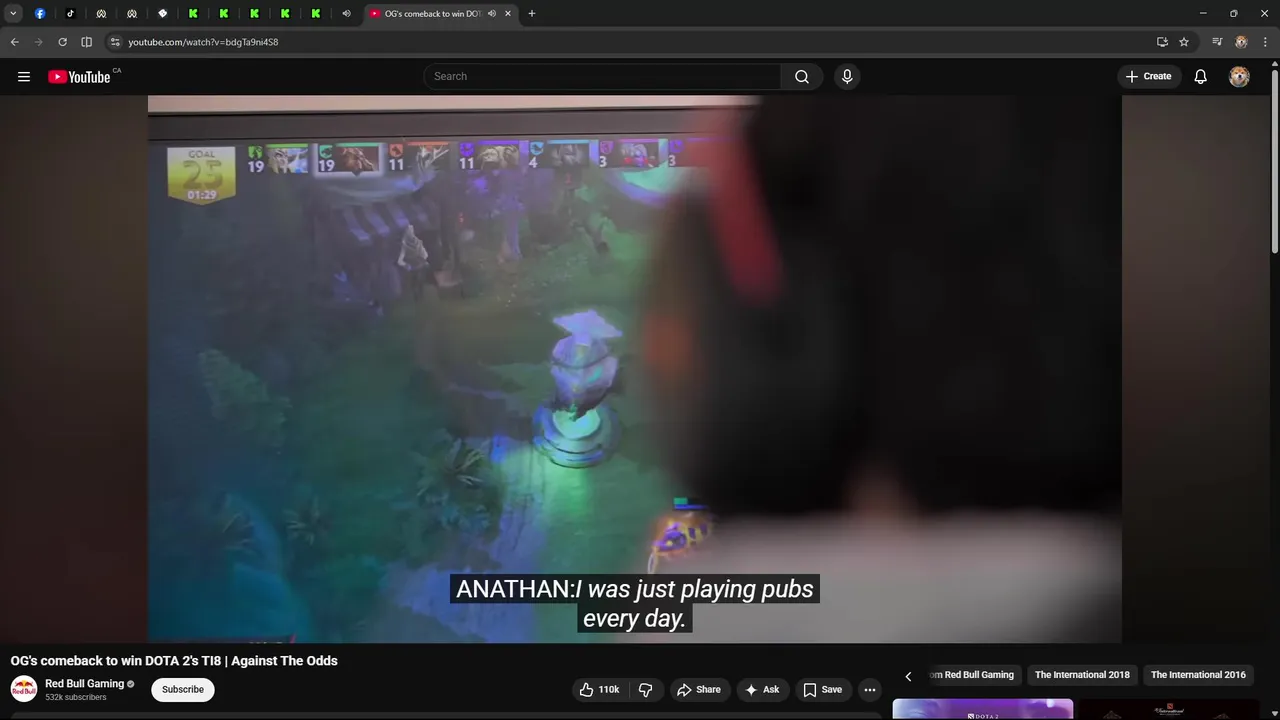
Task: Switch to the TikTok tab
Action: (x=70, y=14)
